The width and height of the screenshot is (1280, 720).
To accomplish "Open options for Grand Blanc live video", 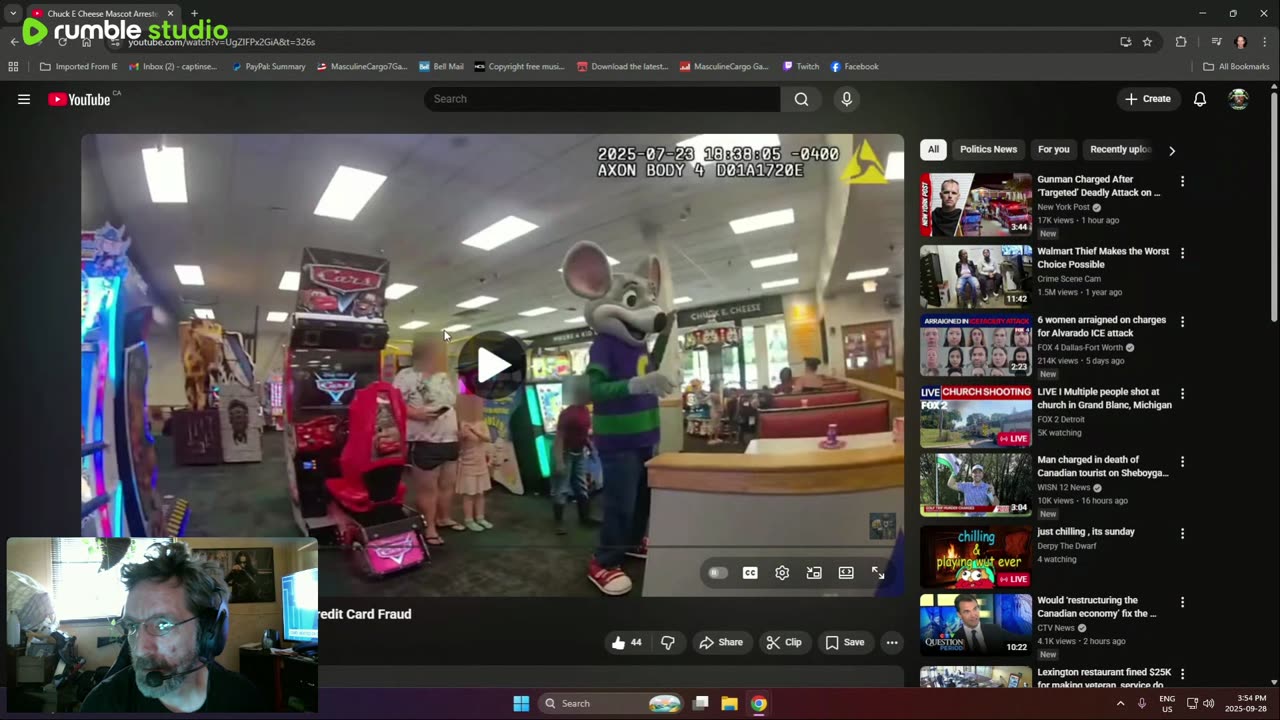I will click(x=1182, y=394).
